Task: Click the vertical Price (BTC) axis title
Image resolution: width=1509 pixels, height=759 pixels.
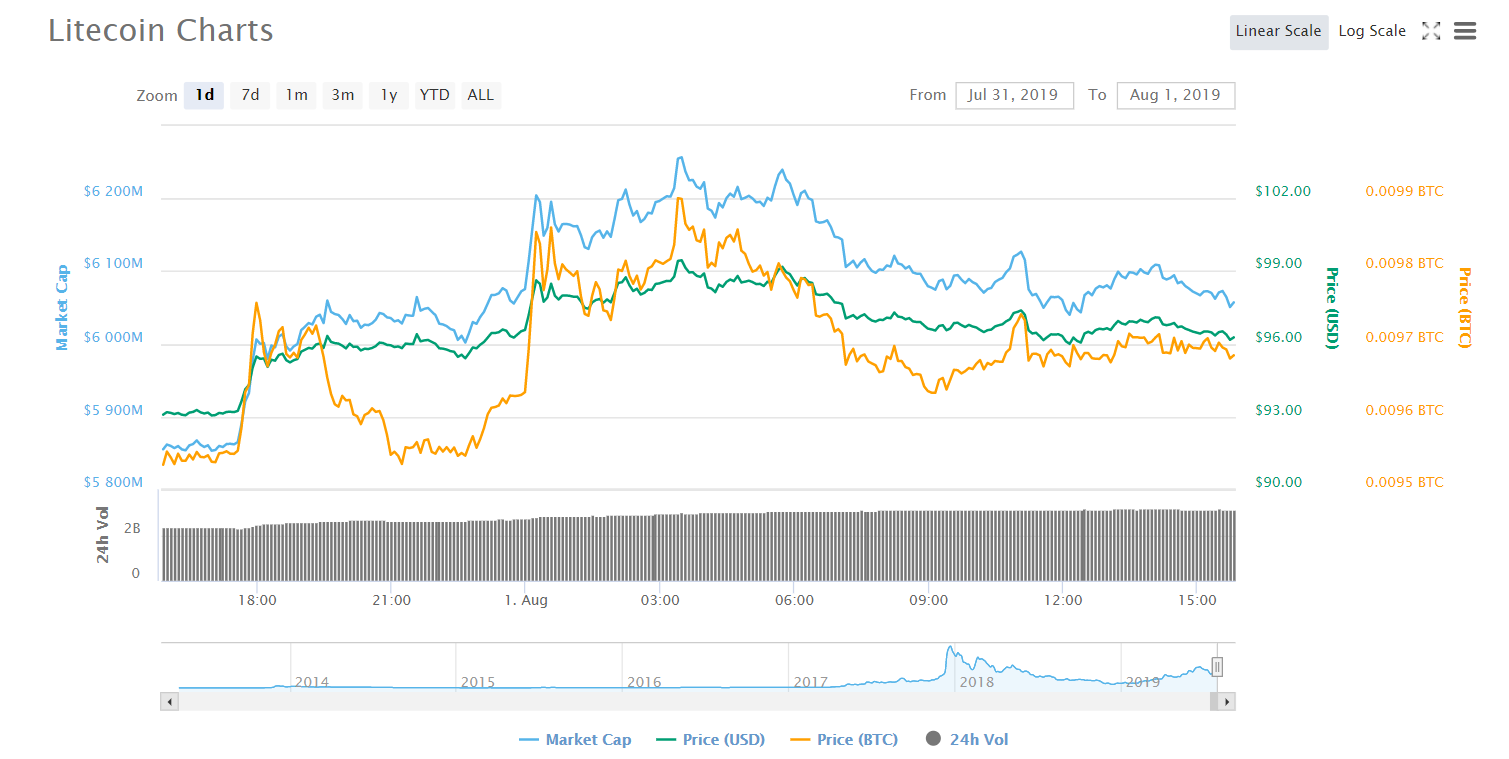Action: [1465, 308]
